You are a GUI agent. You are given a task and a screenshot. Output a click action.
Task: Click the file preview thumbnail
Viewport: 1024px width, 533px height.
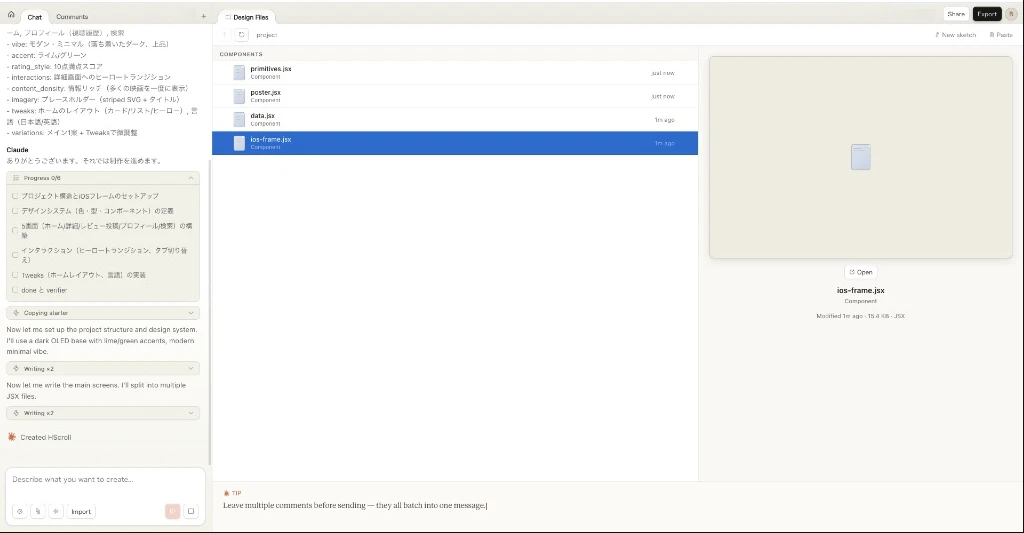tap(861, 157)
